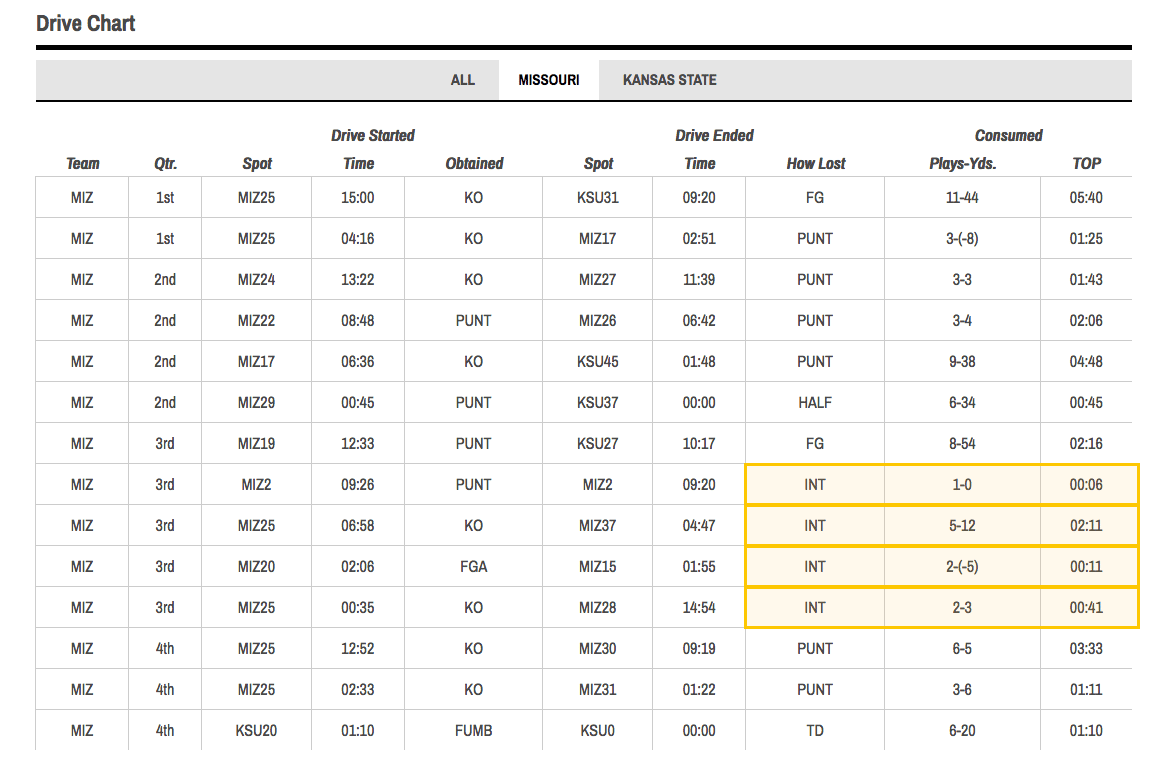Select the start spot 'MIZ24'
The height and width of the screenshot is (770, 1160).
coord(257,280)
